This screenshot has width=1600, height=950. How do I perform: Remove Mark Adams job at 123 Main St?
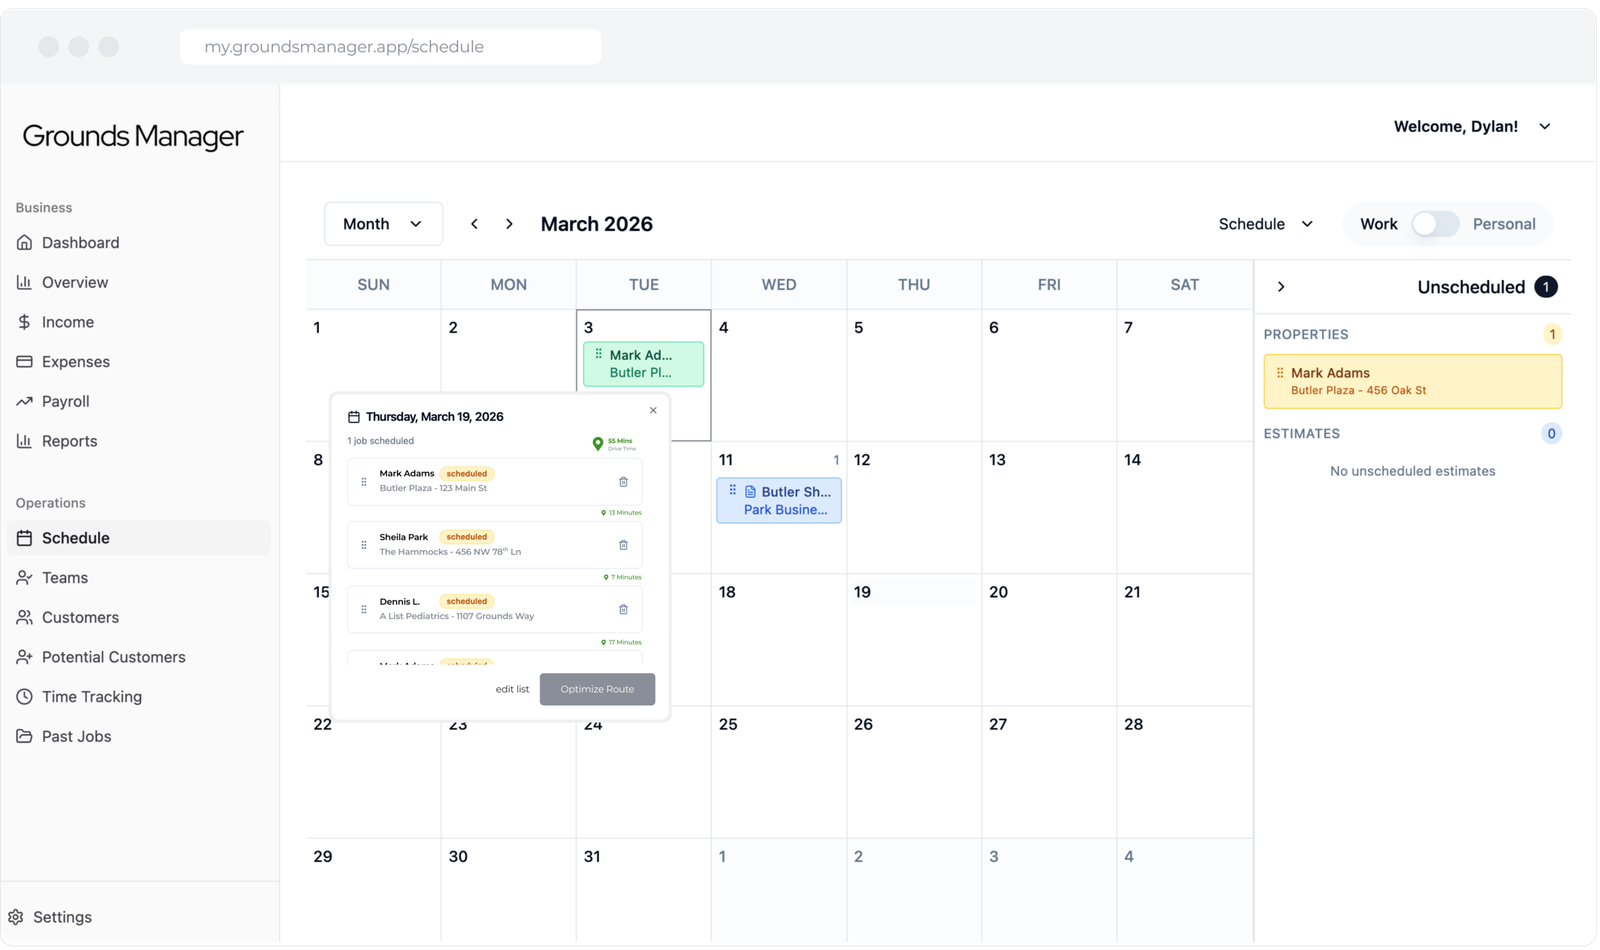[x=623, y=481]
